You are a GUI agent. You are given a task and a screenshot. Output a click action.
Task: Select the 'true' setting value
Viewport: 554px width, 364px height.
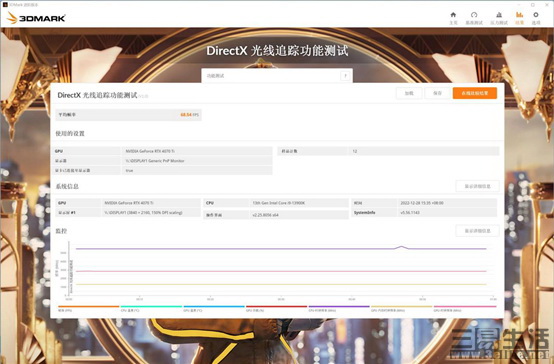click(129, 170)
